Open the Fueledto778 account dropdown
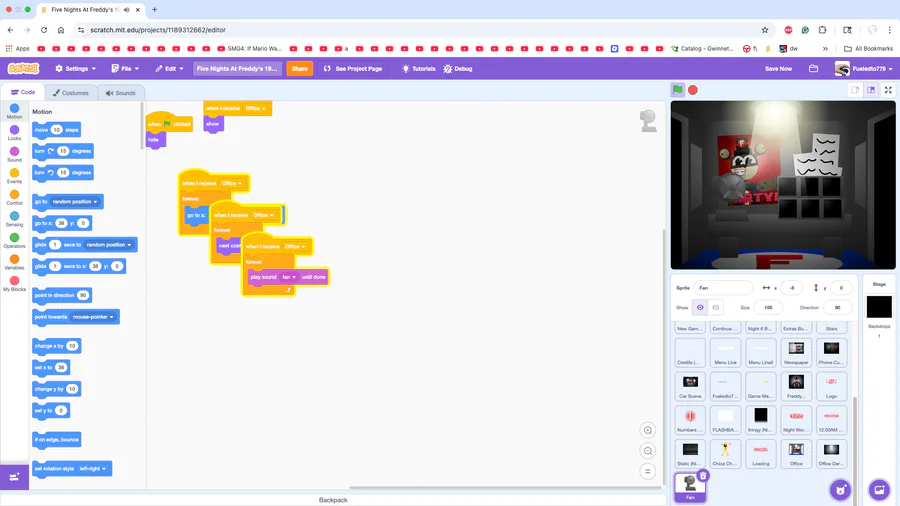The width and height of the screenshot is (900, 506). [x=864, y=68]
